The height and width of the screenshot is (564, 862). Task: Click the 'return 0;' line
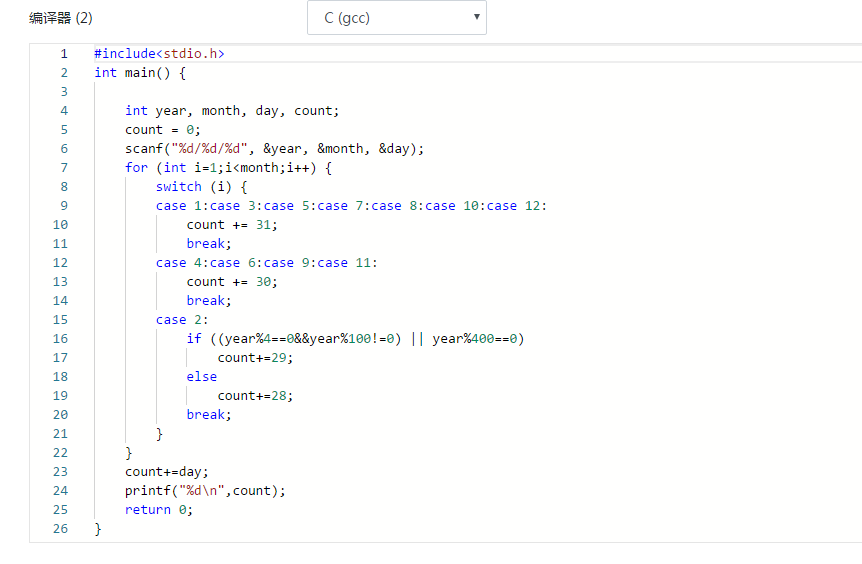(159, 510)
